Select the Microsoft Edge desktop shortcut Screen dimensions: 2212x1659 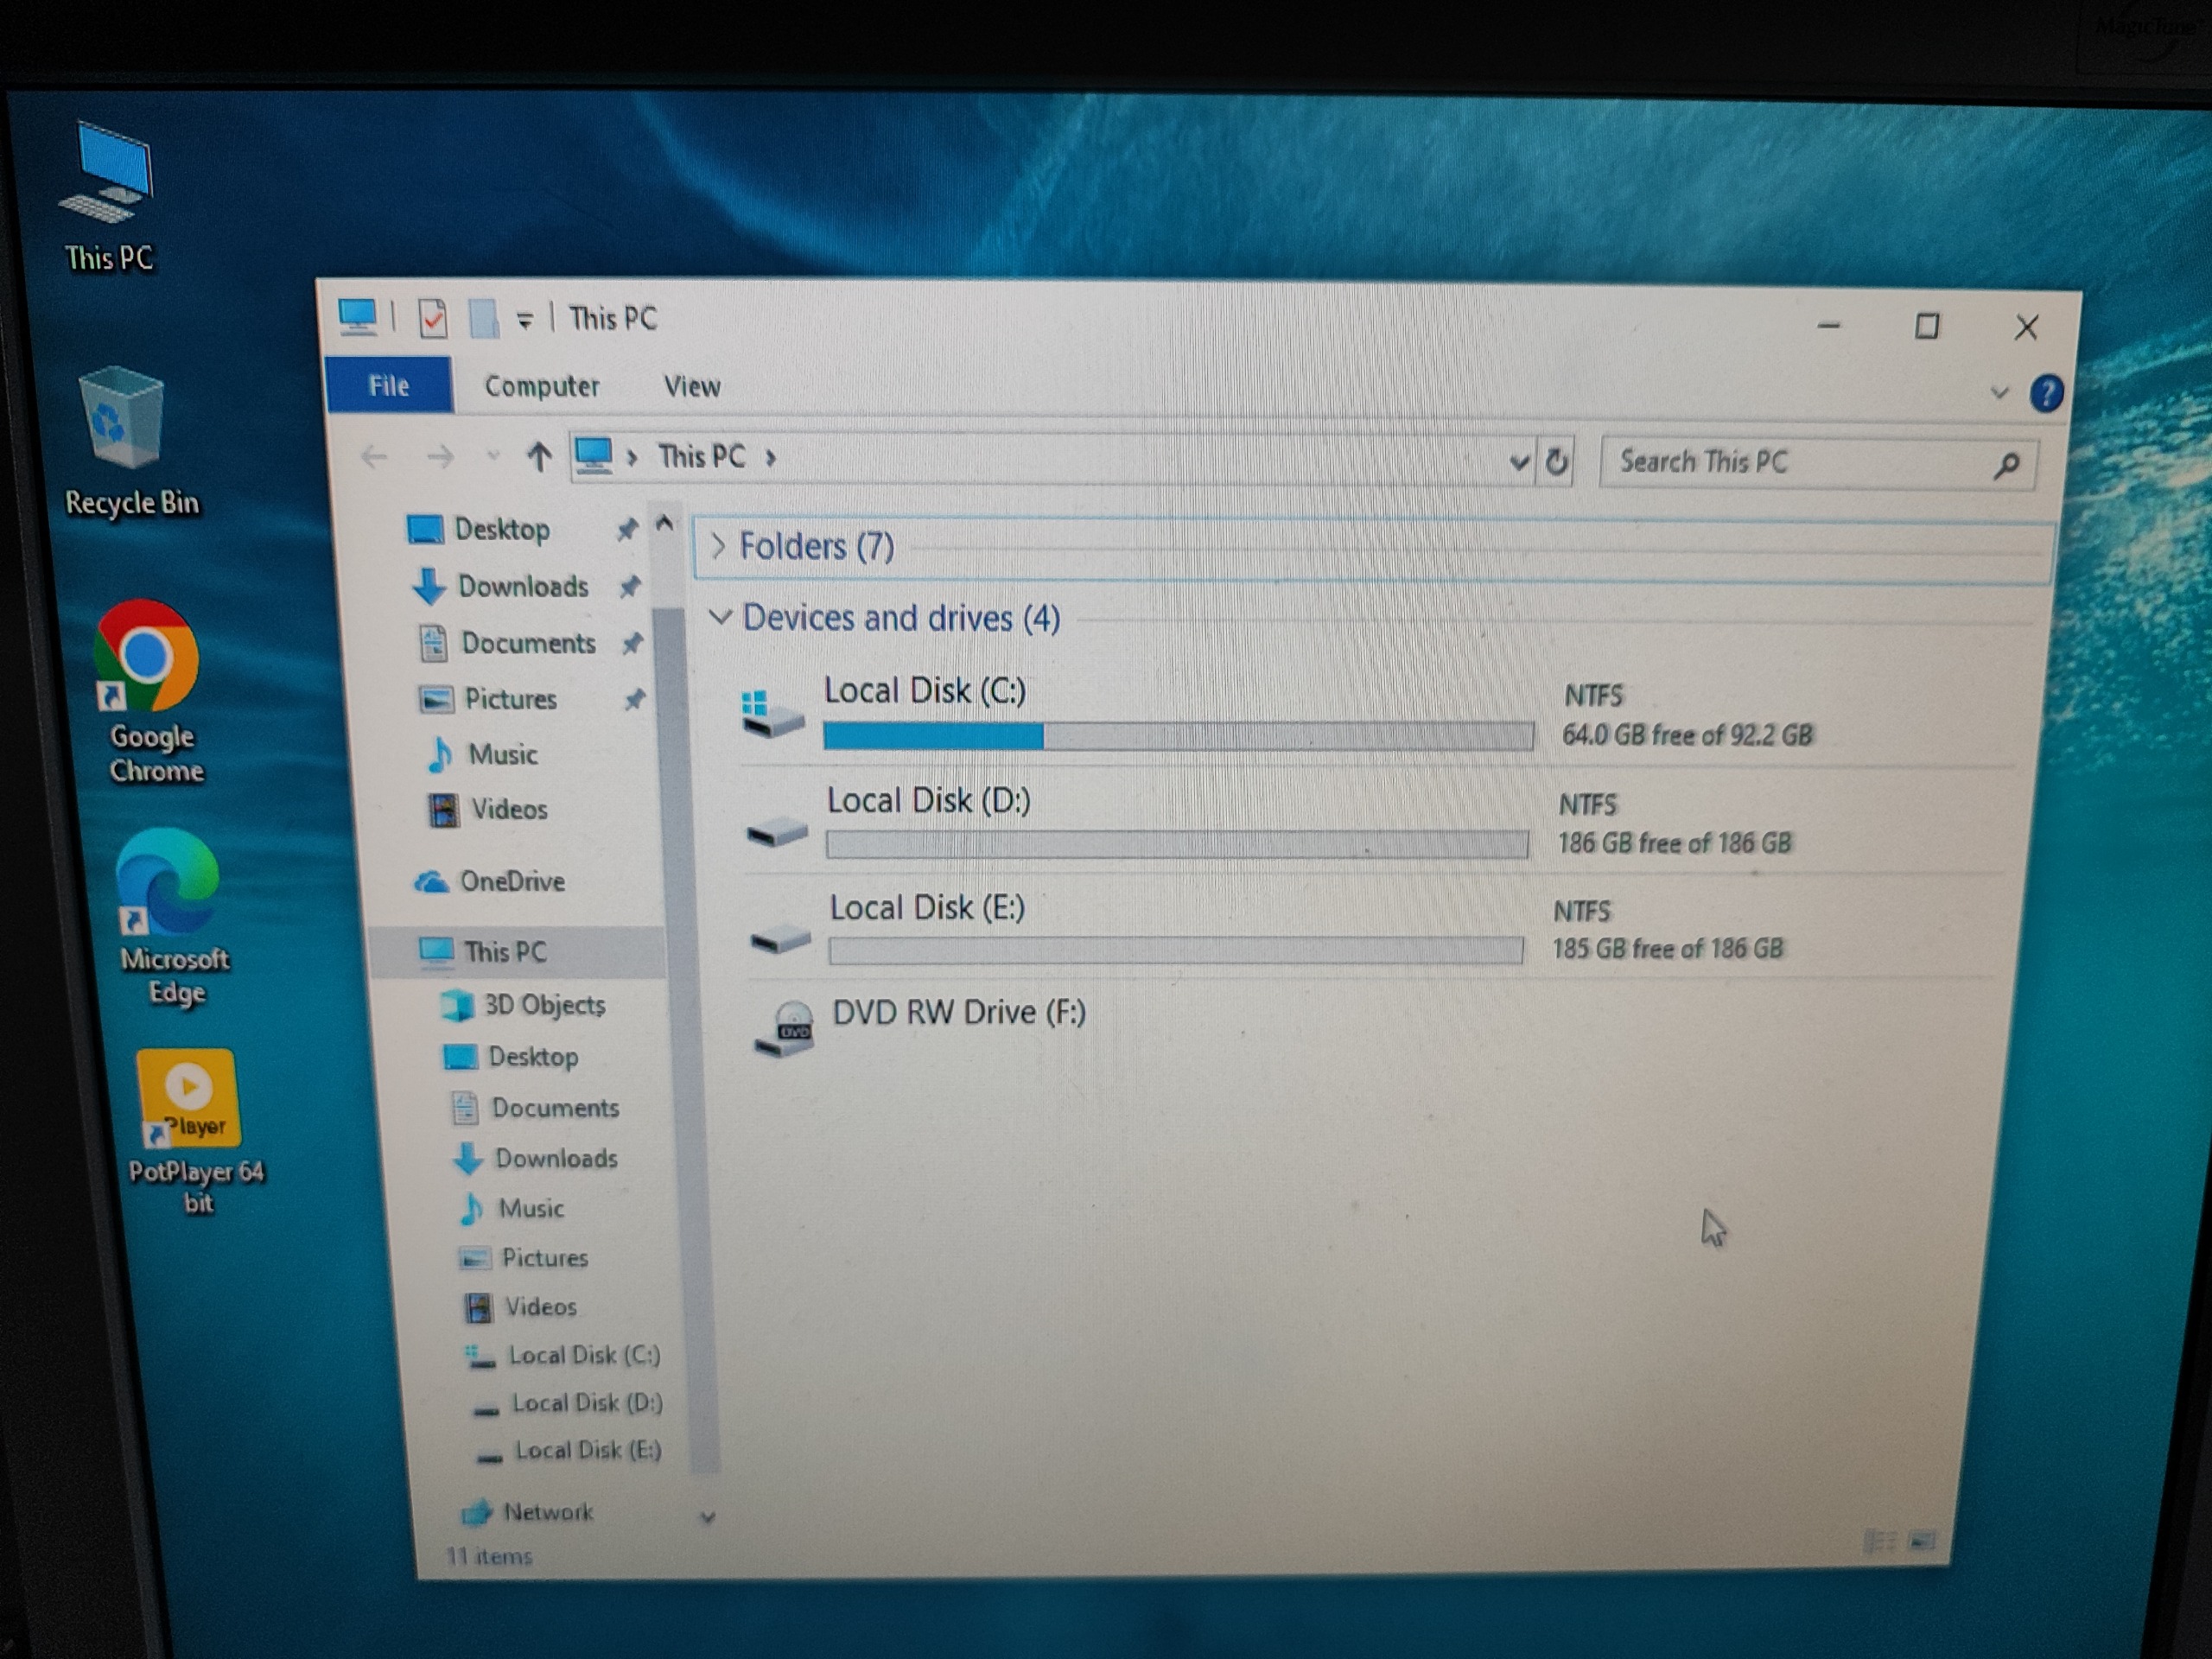click(172, 917)
